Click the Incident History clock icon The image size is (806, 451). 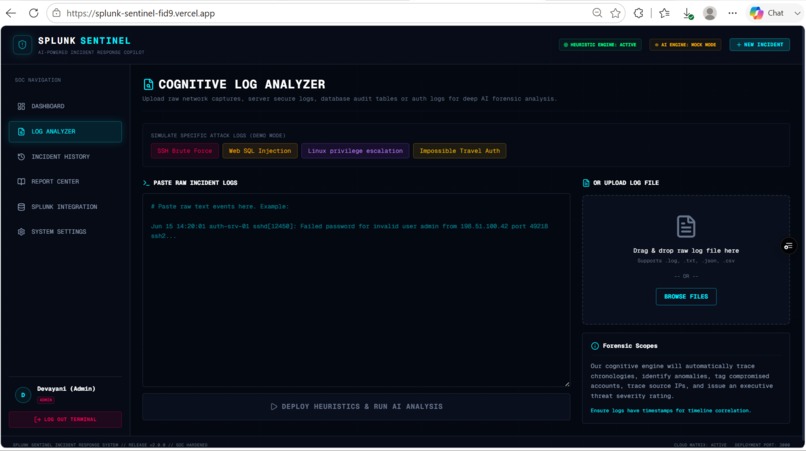click(x=21, y=156)
